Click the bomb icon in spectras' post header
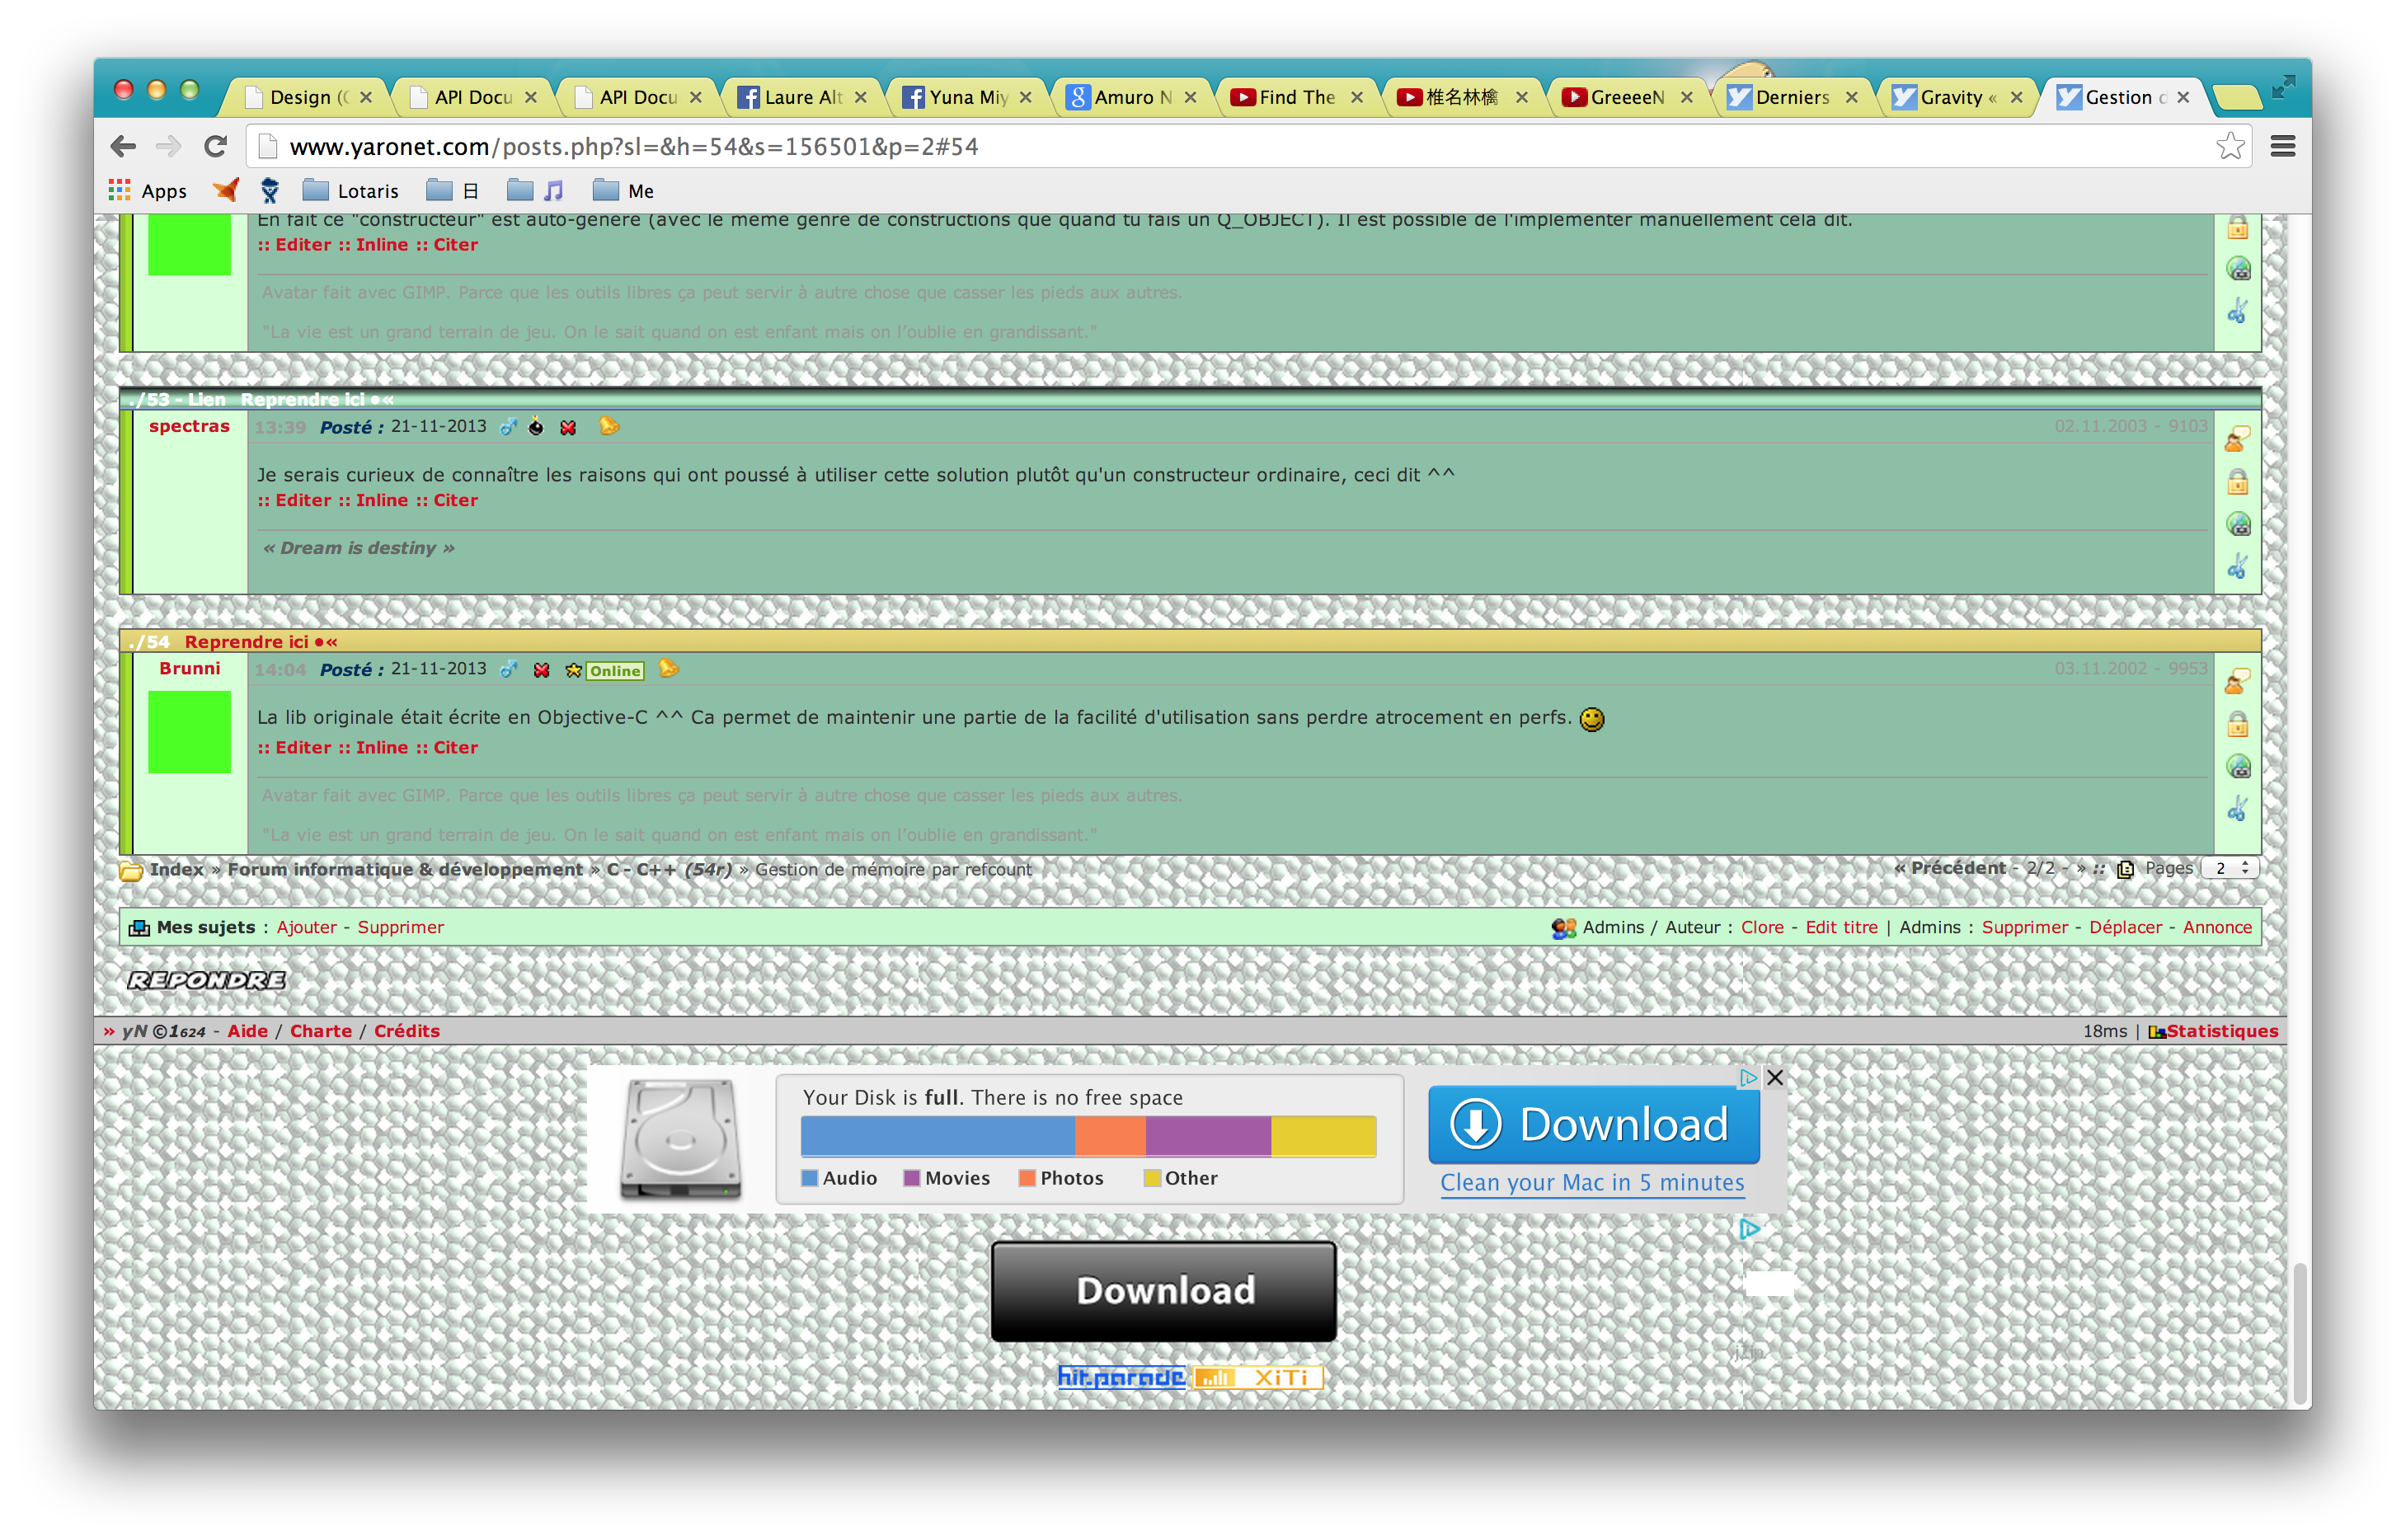 coord(536,427)
